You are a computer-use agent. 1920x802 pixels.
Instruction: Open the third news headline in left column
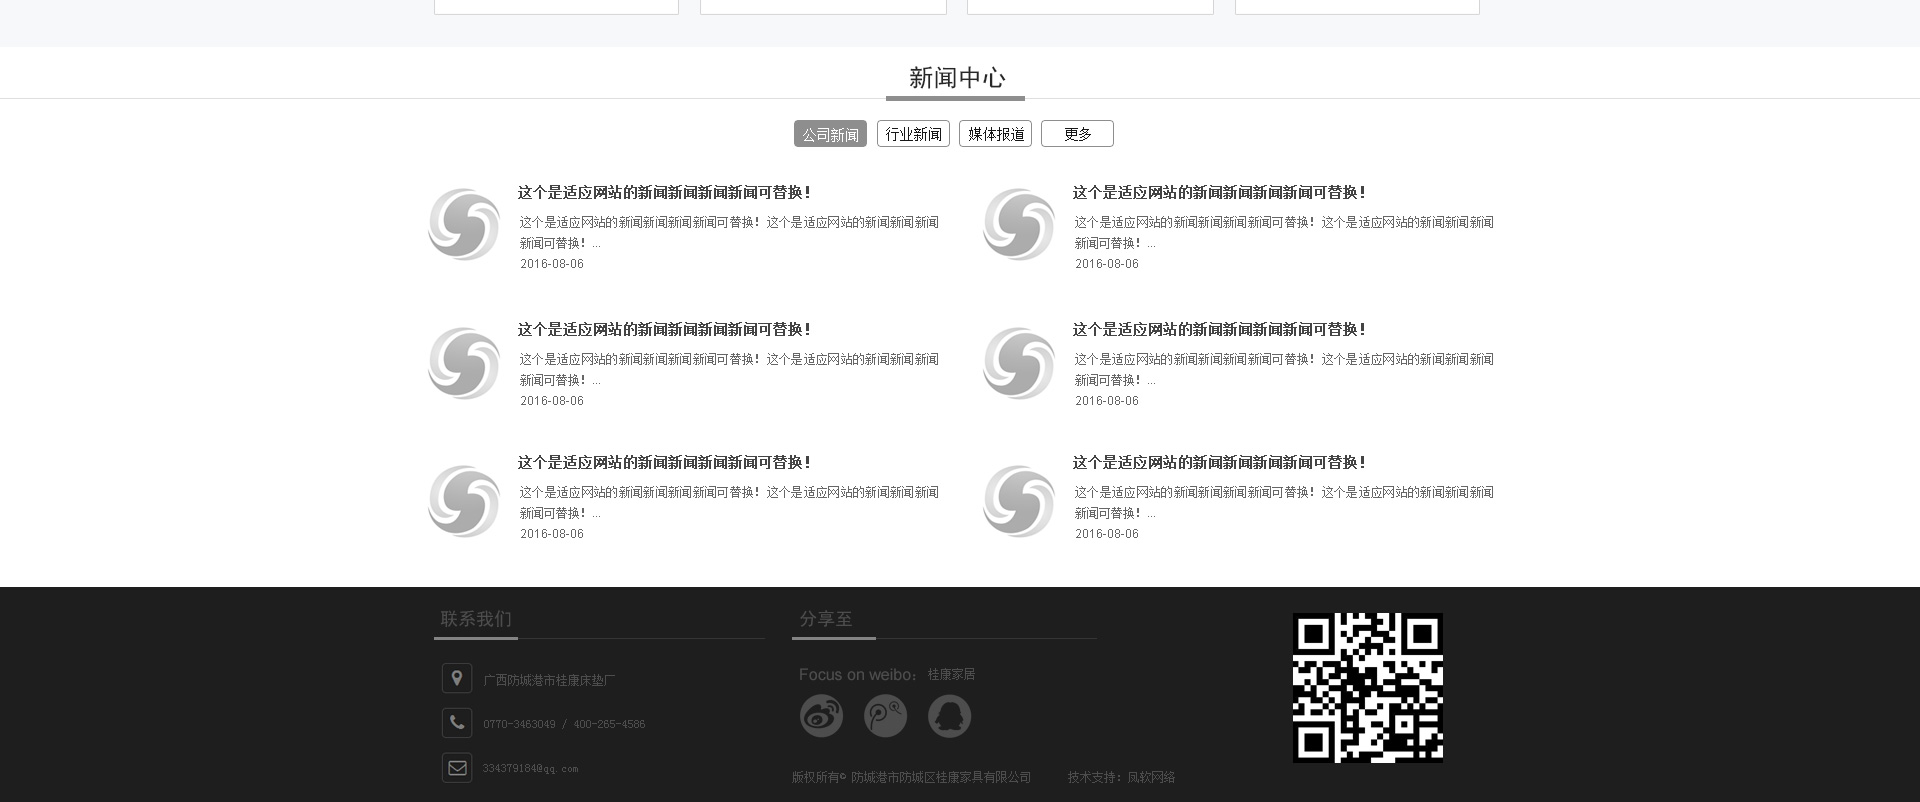point(664,462)
